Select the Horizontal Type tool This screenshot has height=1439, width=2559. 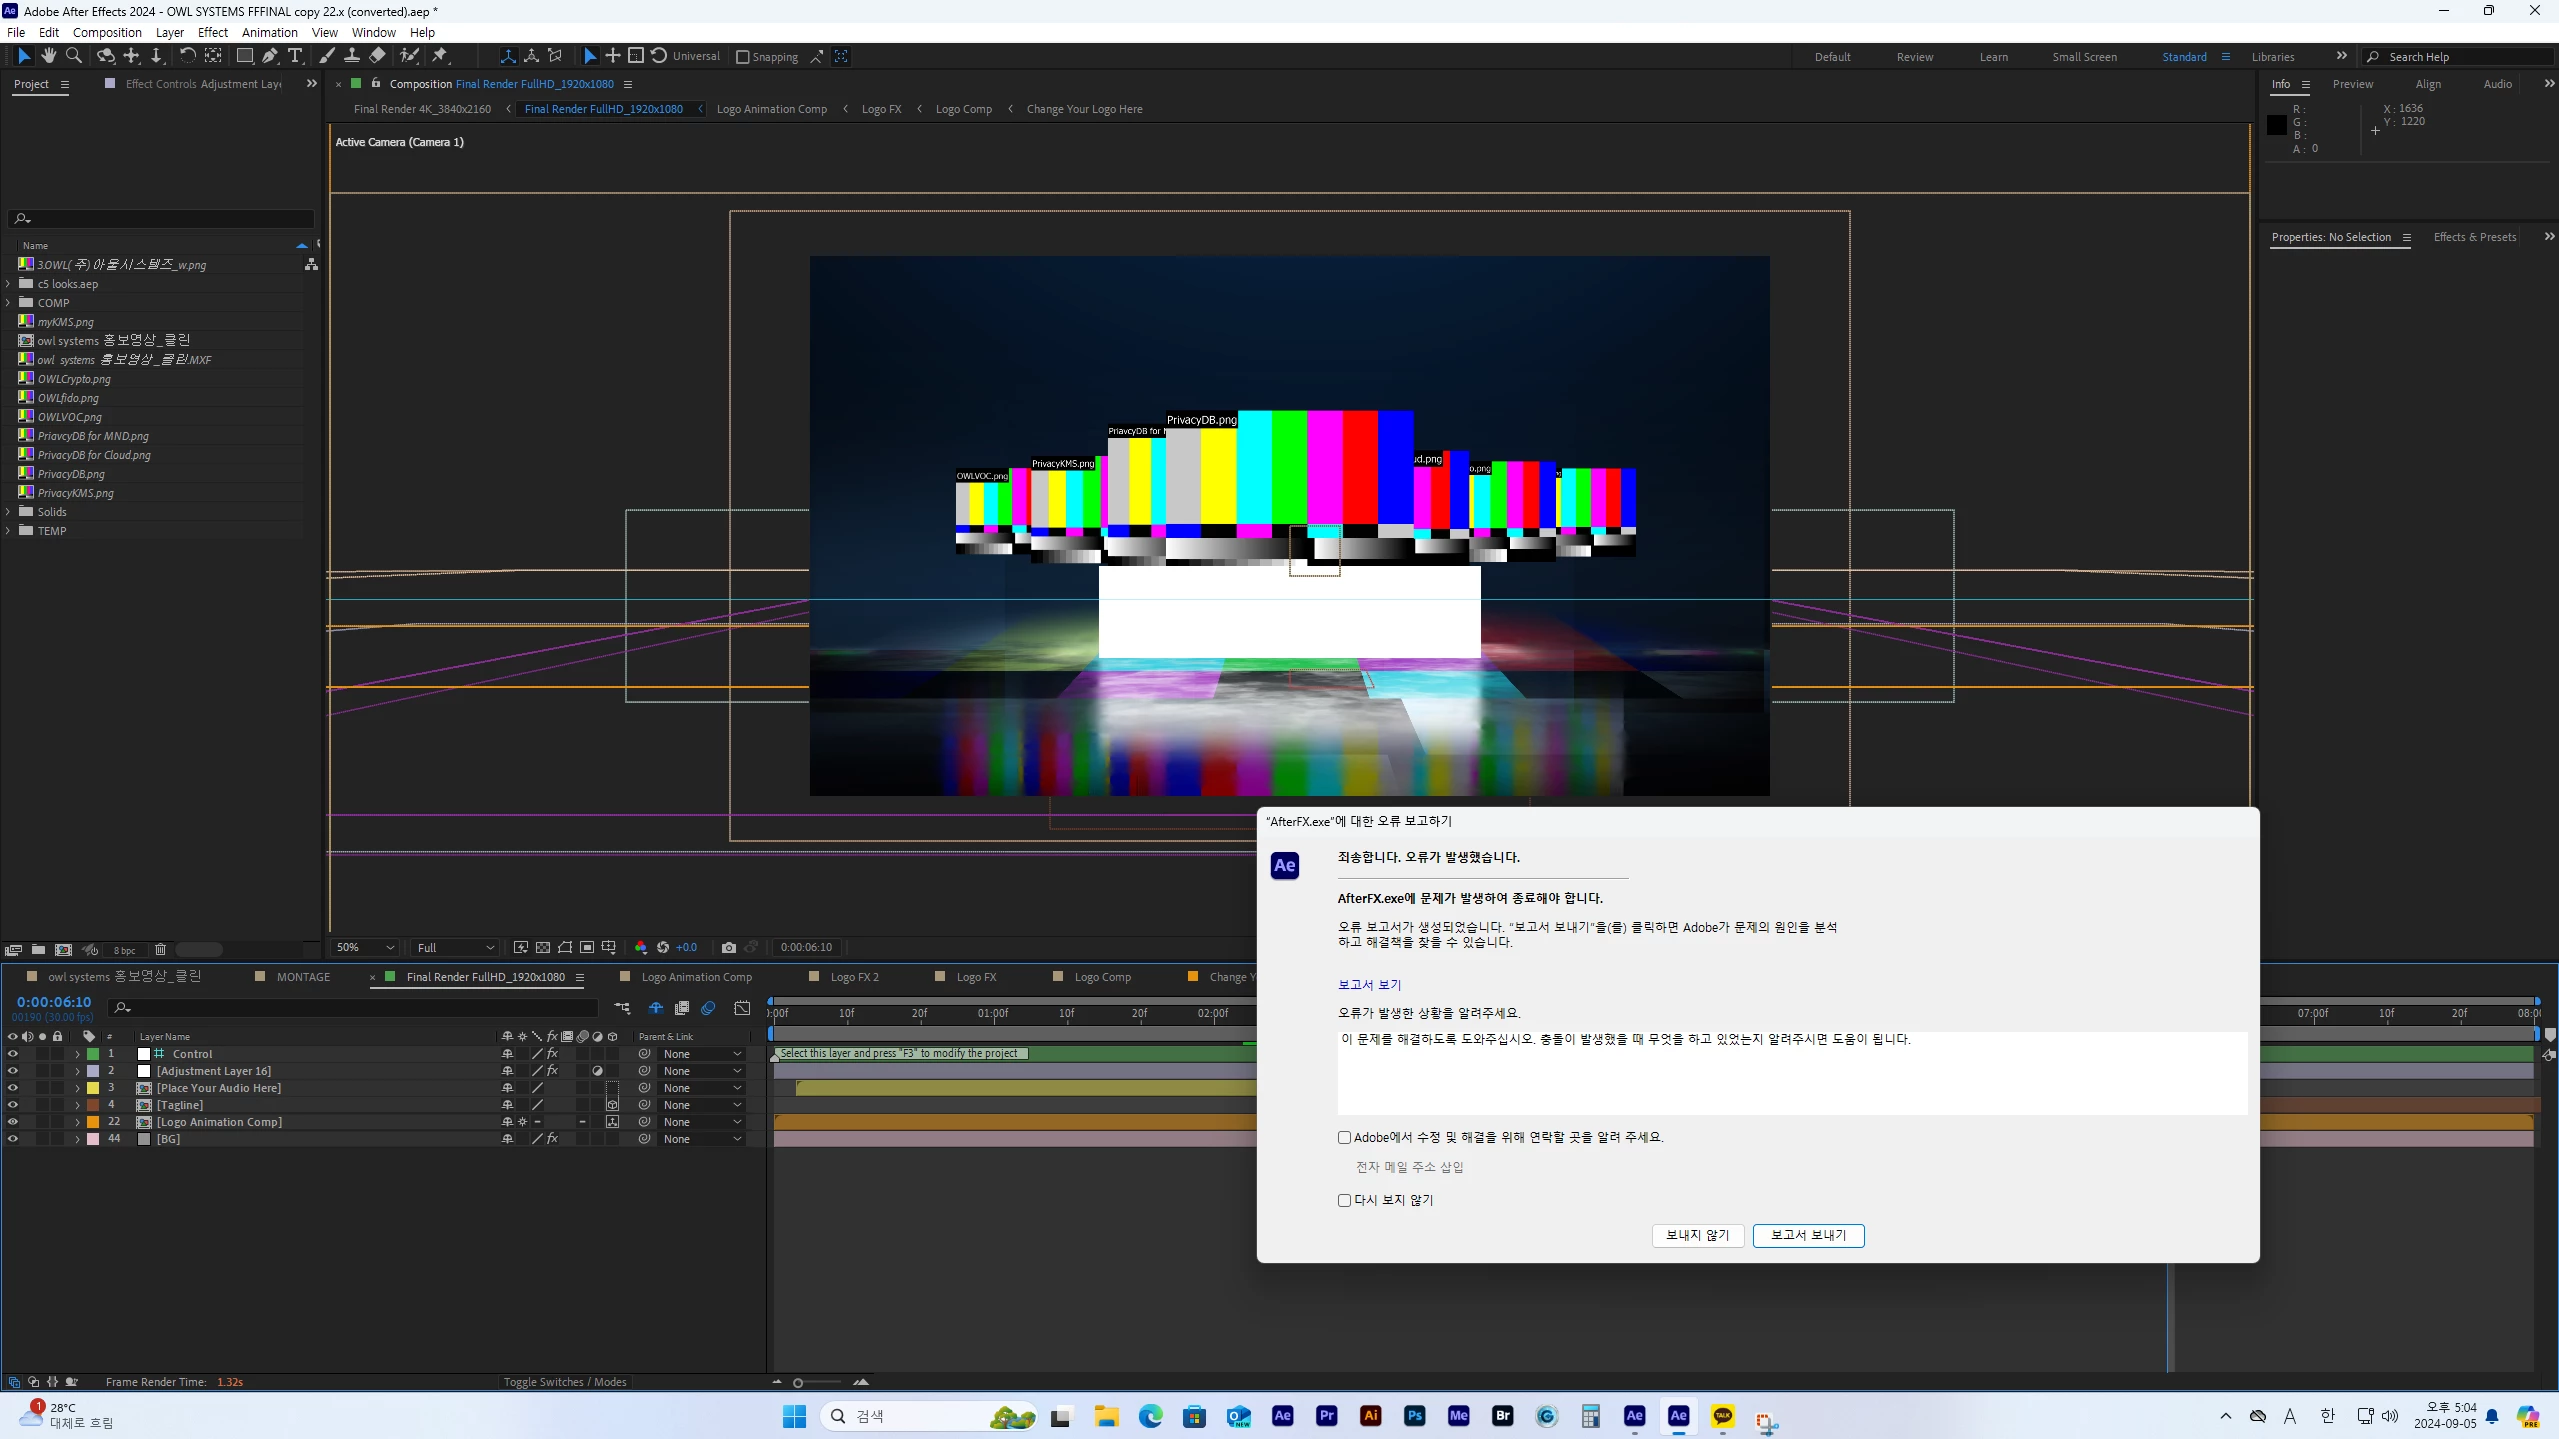[x=295, y=56]
